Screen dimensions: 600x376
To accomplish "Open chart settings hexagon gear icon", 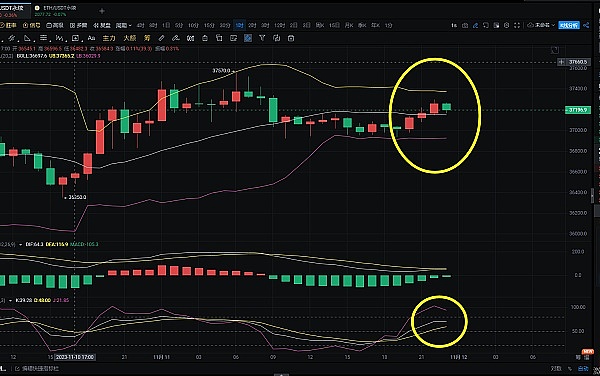I will point(507,25).
